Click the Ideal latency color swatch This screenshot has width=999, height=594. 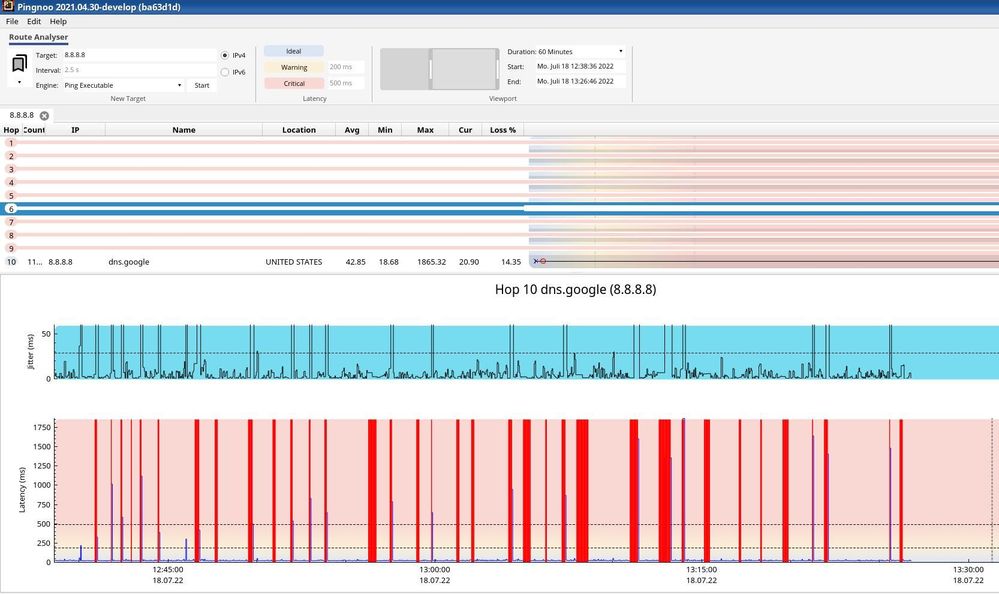pos(293,51)
